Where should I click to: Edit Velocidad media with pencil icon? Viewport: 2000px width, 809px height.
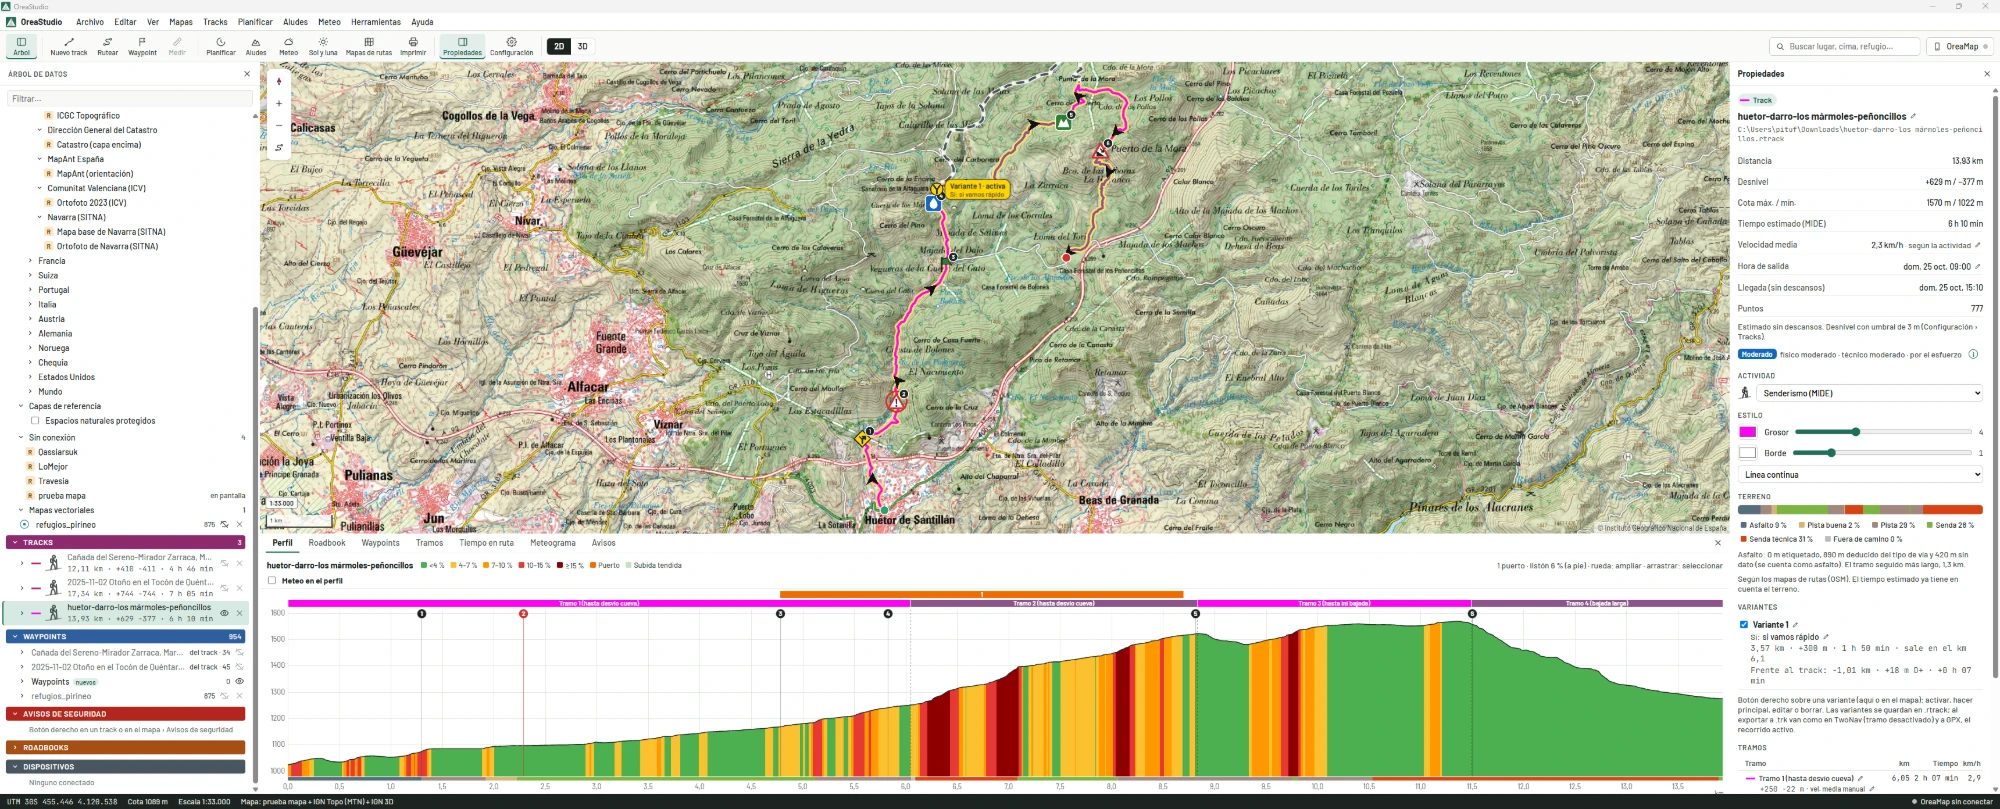point(1977,245)
